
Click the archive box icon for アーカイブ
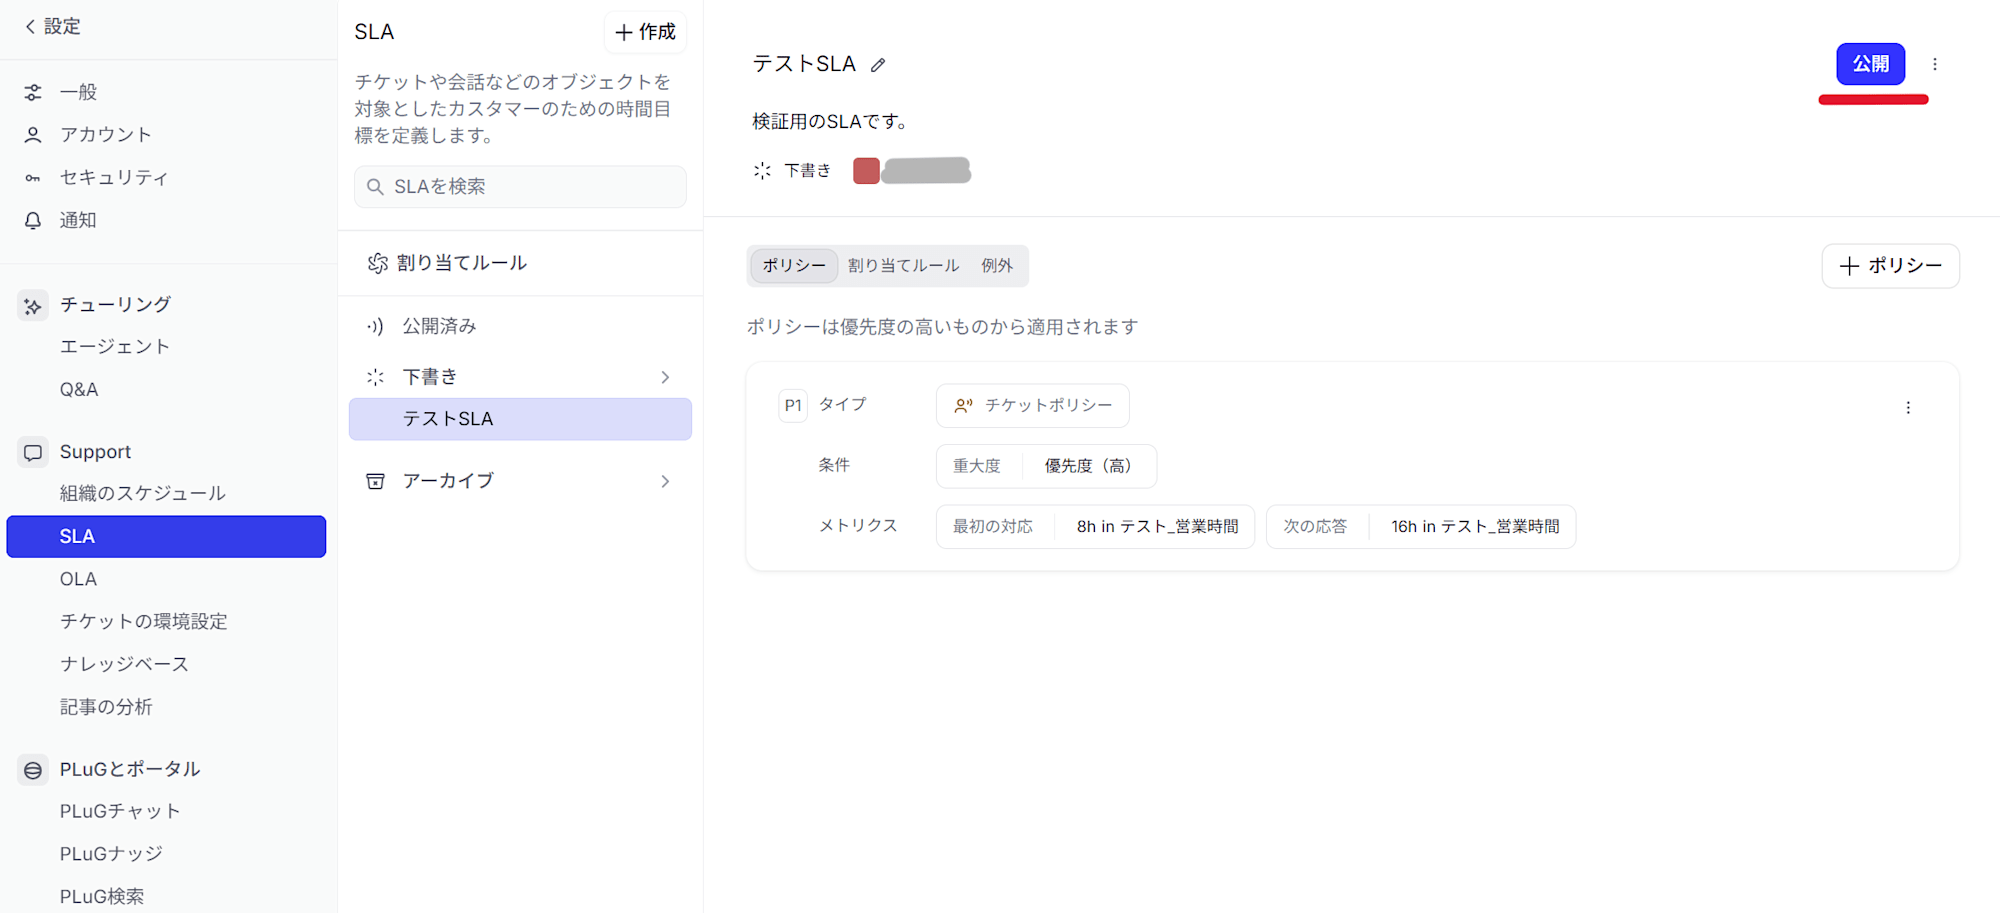[375, 480]
